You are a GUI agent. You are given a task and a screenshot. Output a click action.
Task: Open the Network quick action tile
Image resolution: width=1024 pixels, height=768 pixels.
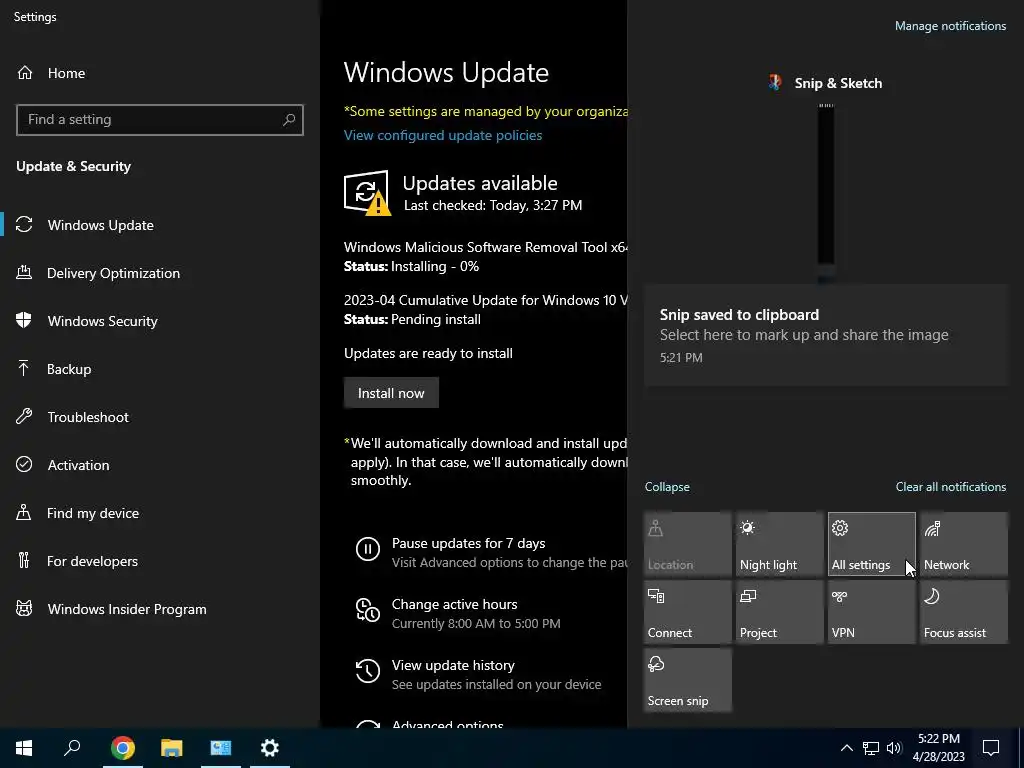pos(964,544)
